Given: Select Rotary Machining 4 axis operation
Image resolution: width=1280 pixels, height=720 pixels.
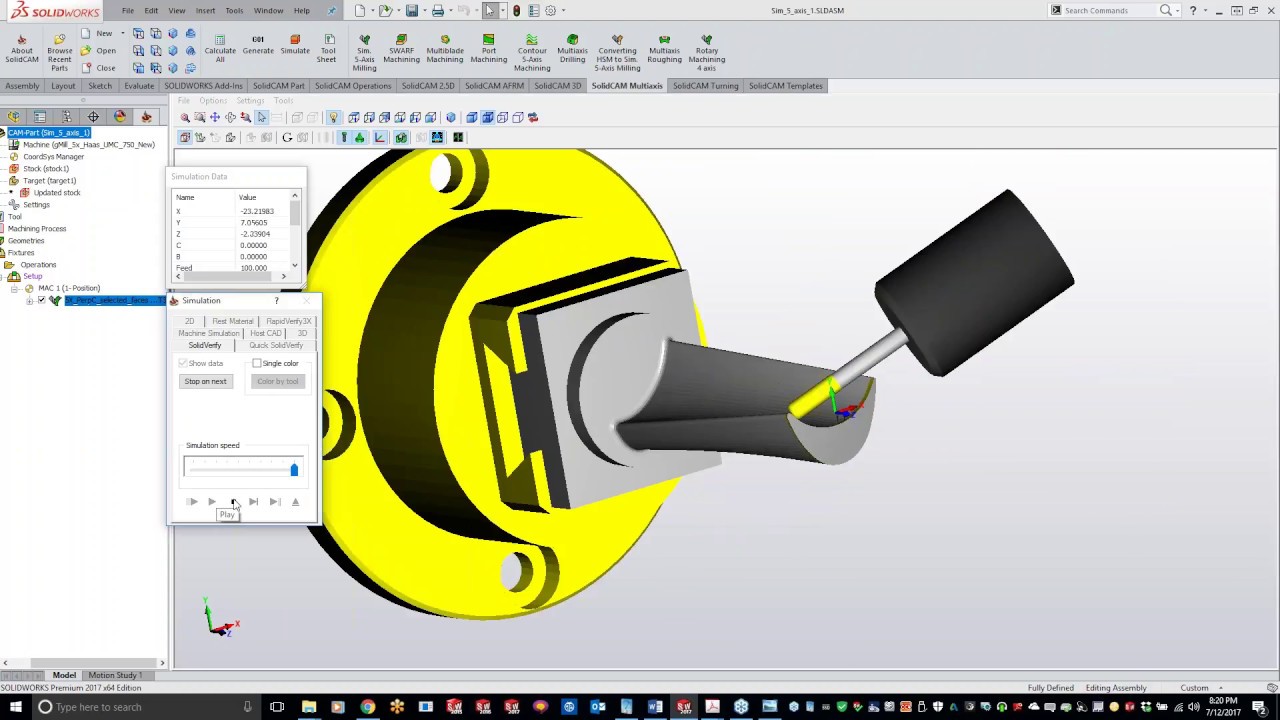Looking at the screenshot, I should [707, 53].
